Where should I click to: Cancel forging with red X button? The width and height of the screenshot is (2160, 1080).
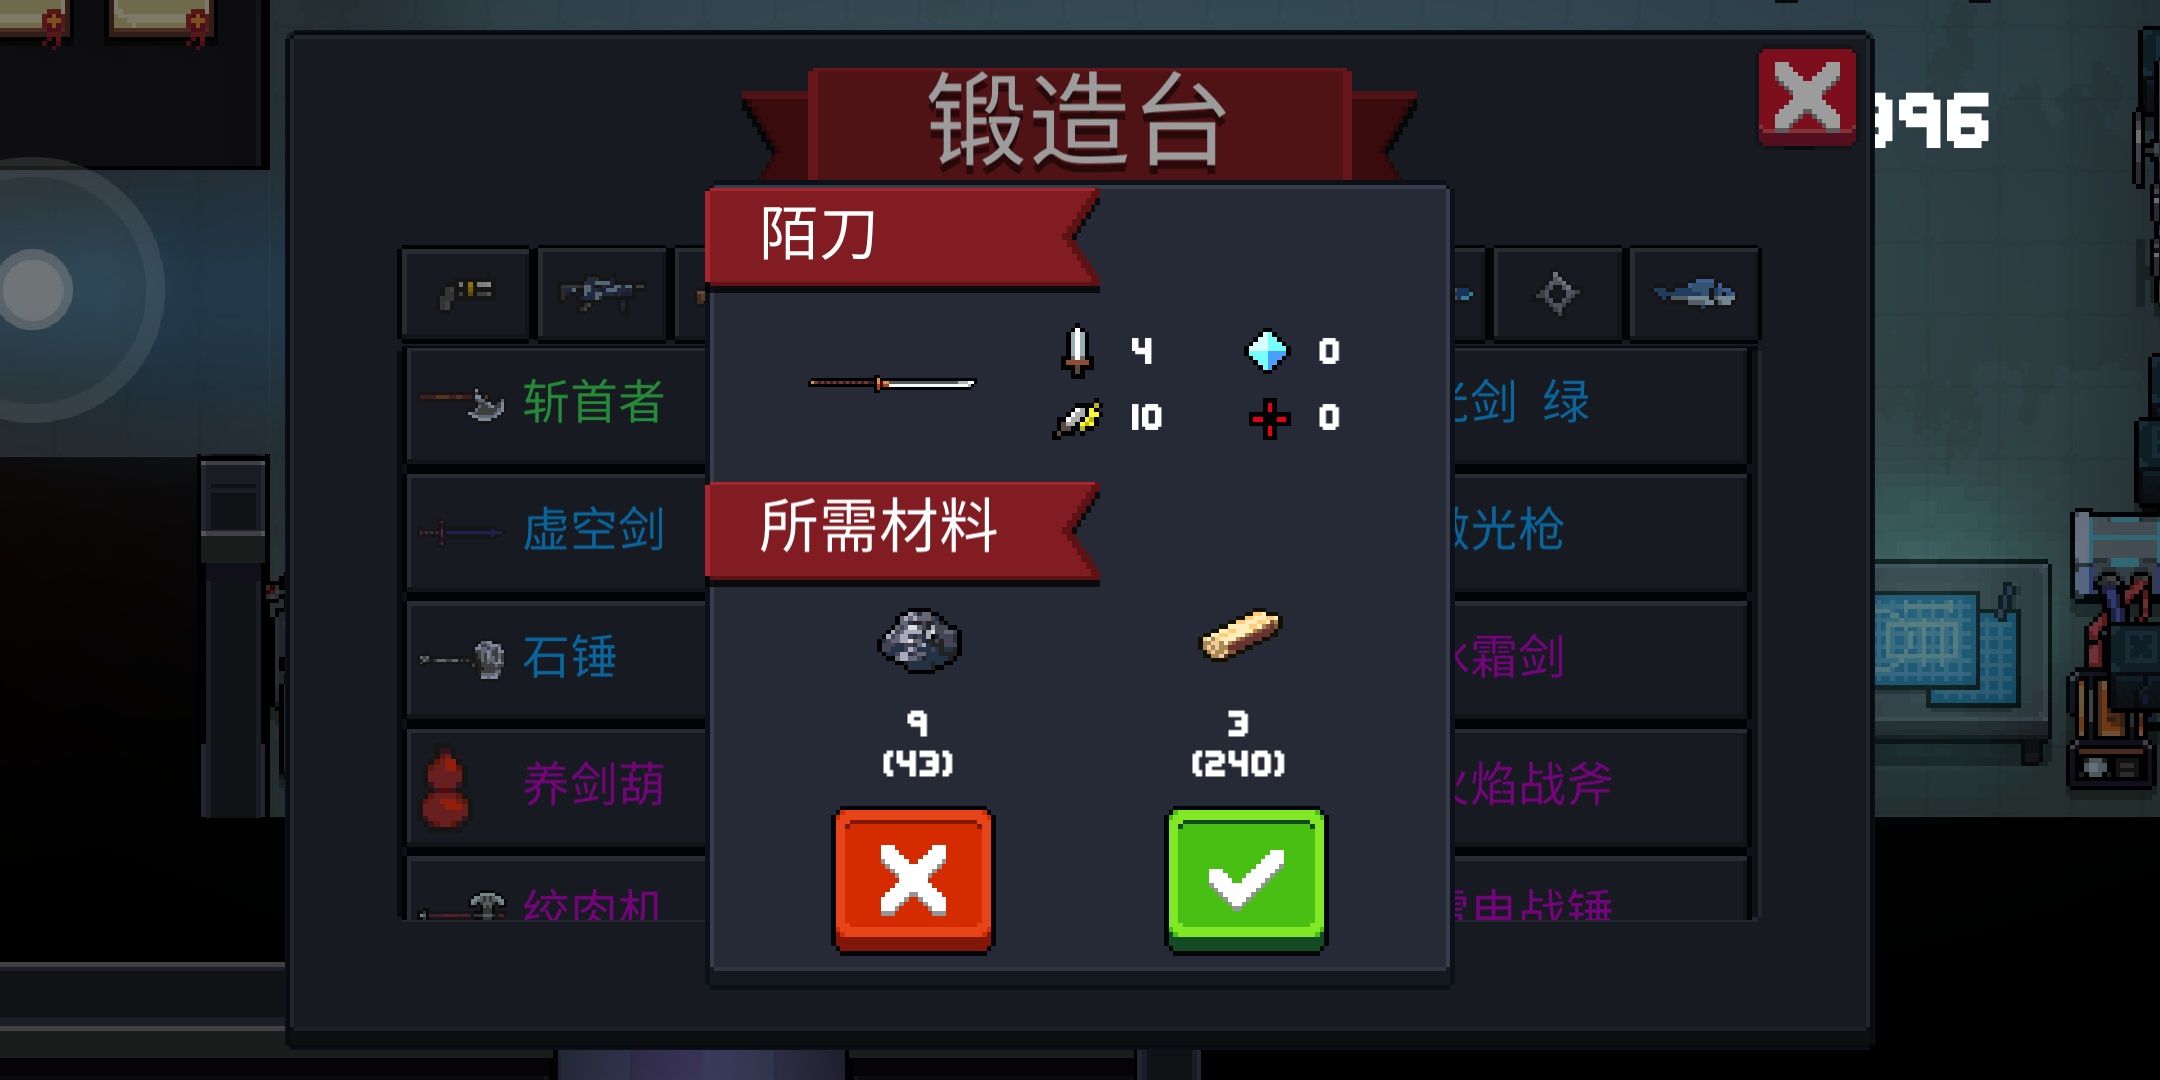913,880
